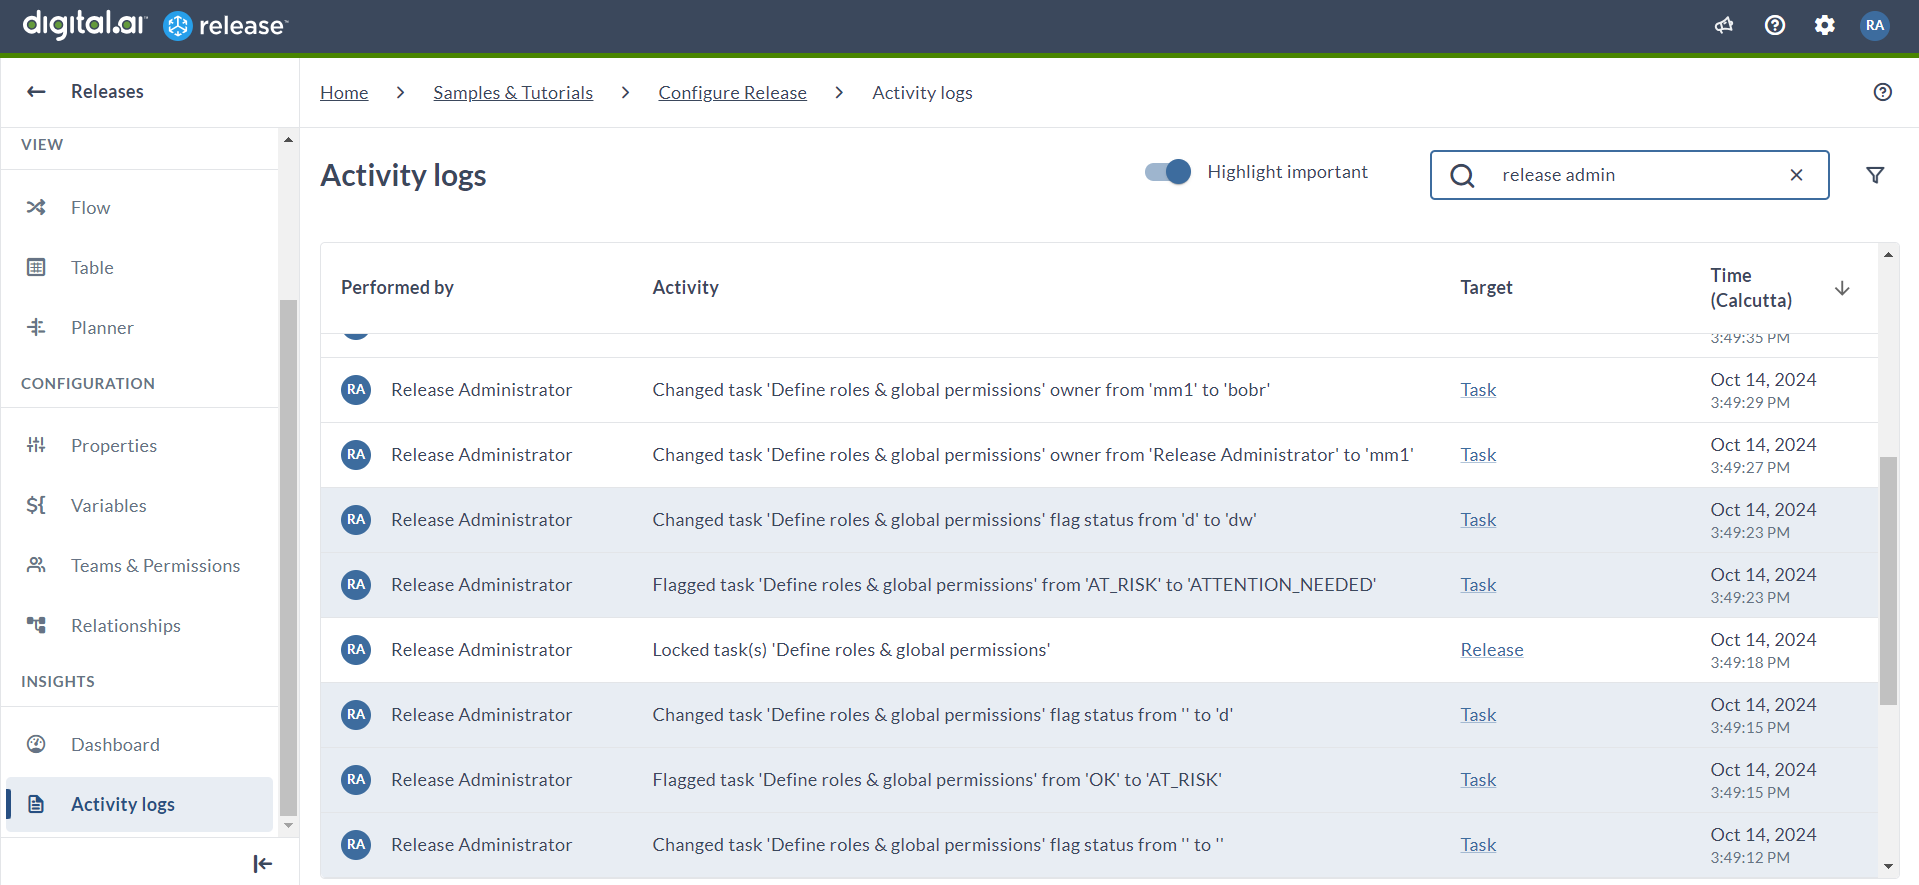The height and width of the screenshot is (885, 1919).
Task: Click the search magnifier icon
Action: click(x=1462, y=176)
